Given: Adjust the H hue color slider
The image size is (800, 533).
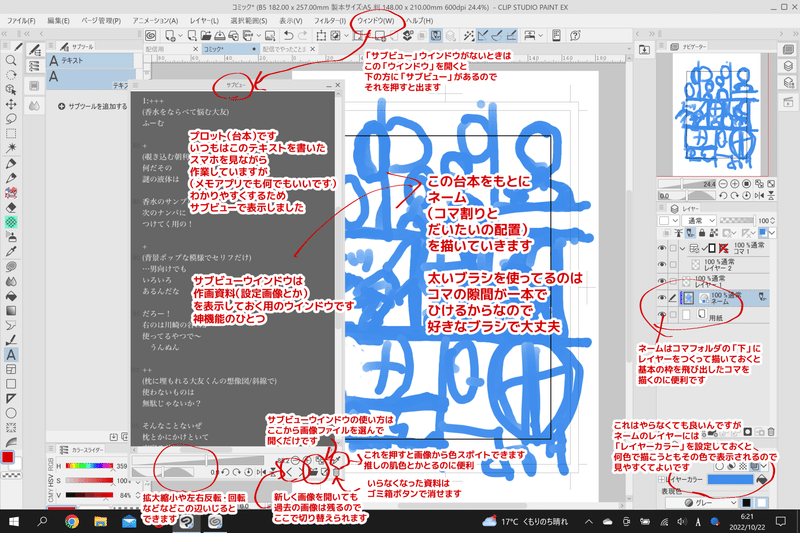Looking at the screenshot, I should tap(89, 466).
